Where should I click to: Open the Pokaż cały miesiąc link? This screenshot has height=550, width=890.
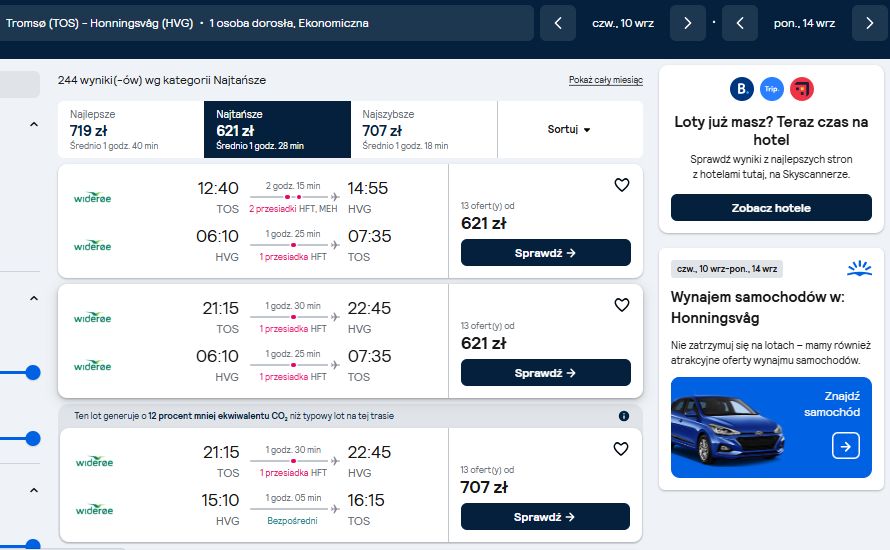point(606,80)
